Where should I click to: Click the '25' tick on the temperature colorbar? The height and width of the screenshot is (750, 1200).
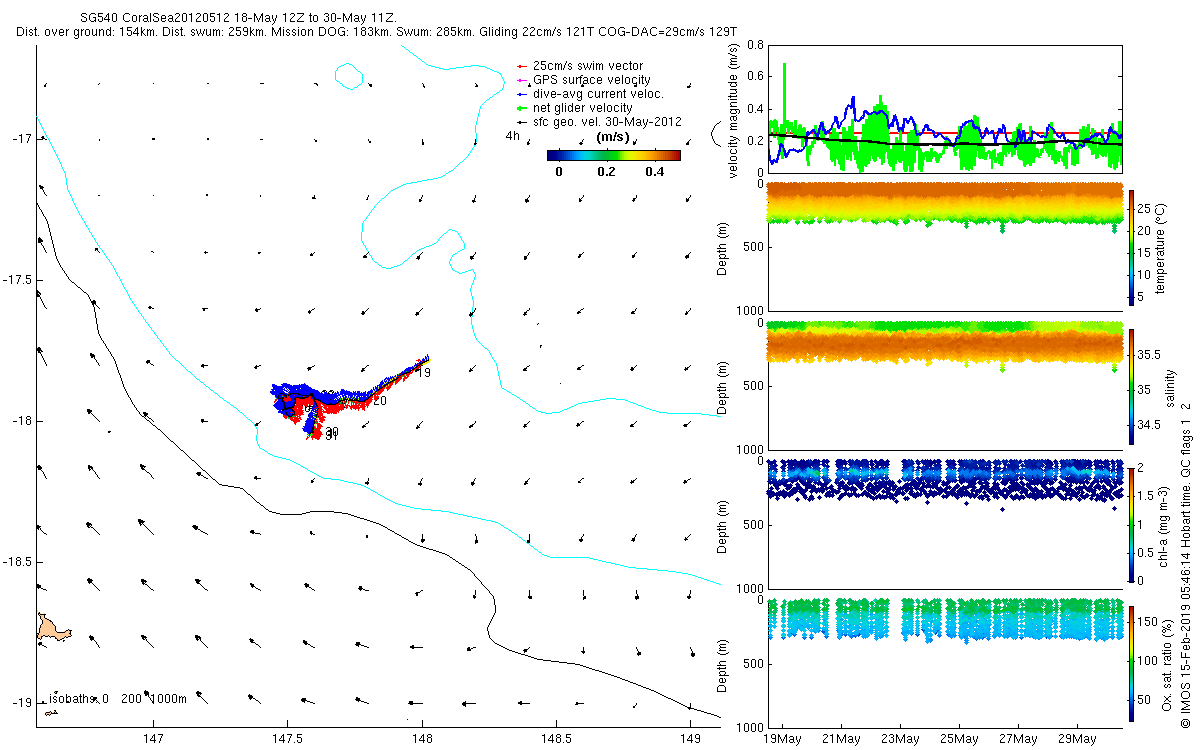tap(1146, 208)
